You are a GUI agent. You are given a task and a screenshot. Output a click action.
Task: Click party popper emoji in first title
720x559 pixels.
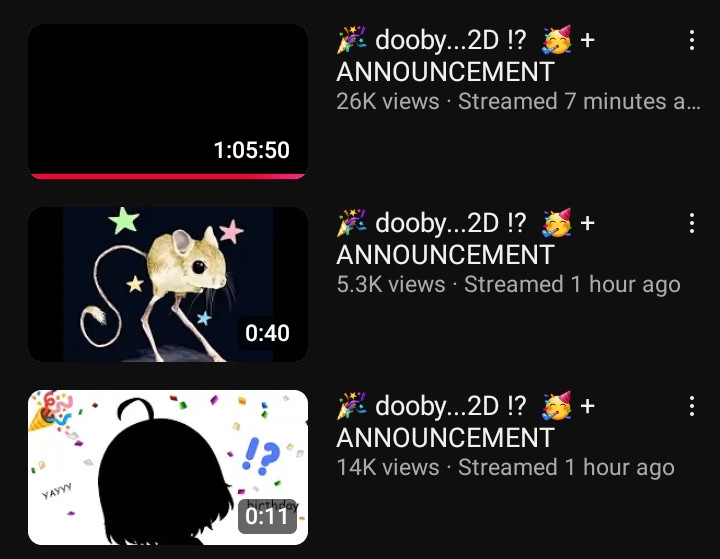pos(352,40)
